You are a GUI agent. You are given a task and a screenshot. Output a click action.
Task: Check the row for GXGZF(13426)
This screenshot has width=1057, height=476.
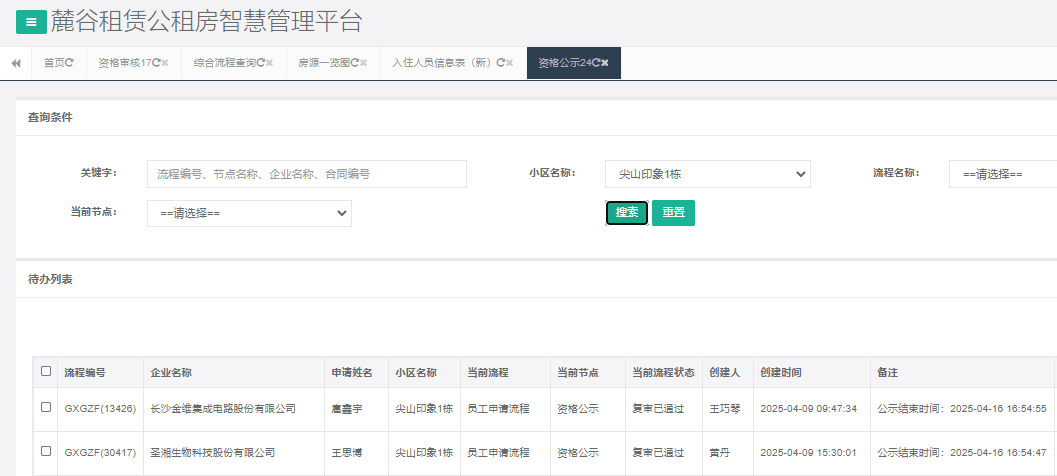(x=46, y=407)
